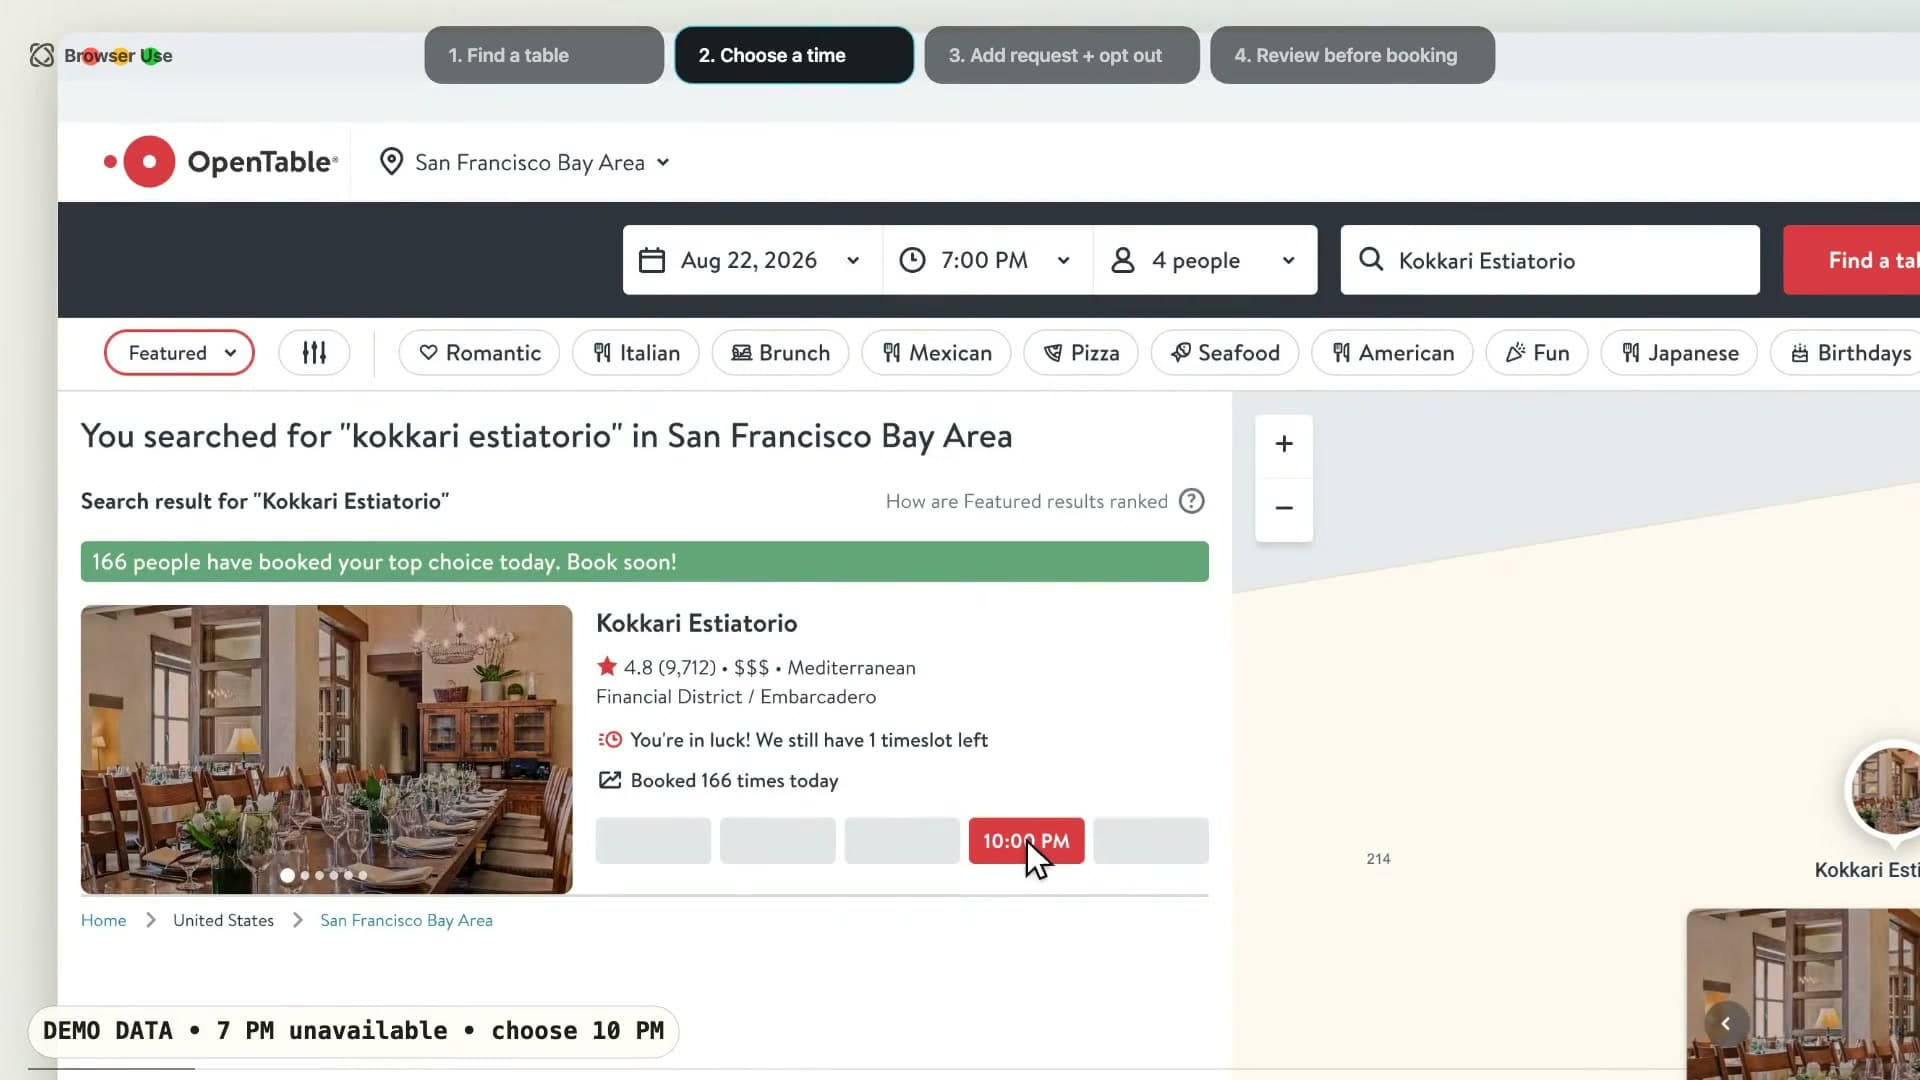Click the first carousel dot on photo

288,875
